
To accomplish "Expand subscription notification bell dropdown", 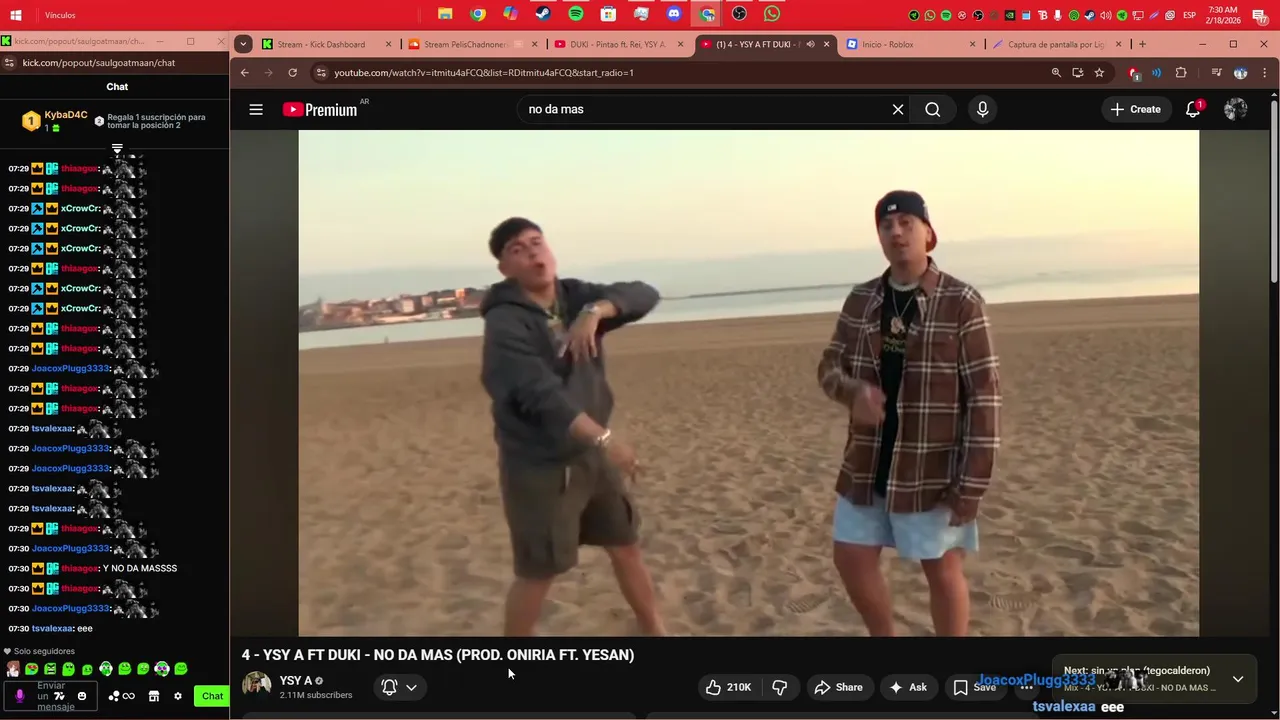I will (x=399, y=687).
